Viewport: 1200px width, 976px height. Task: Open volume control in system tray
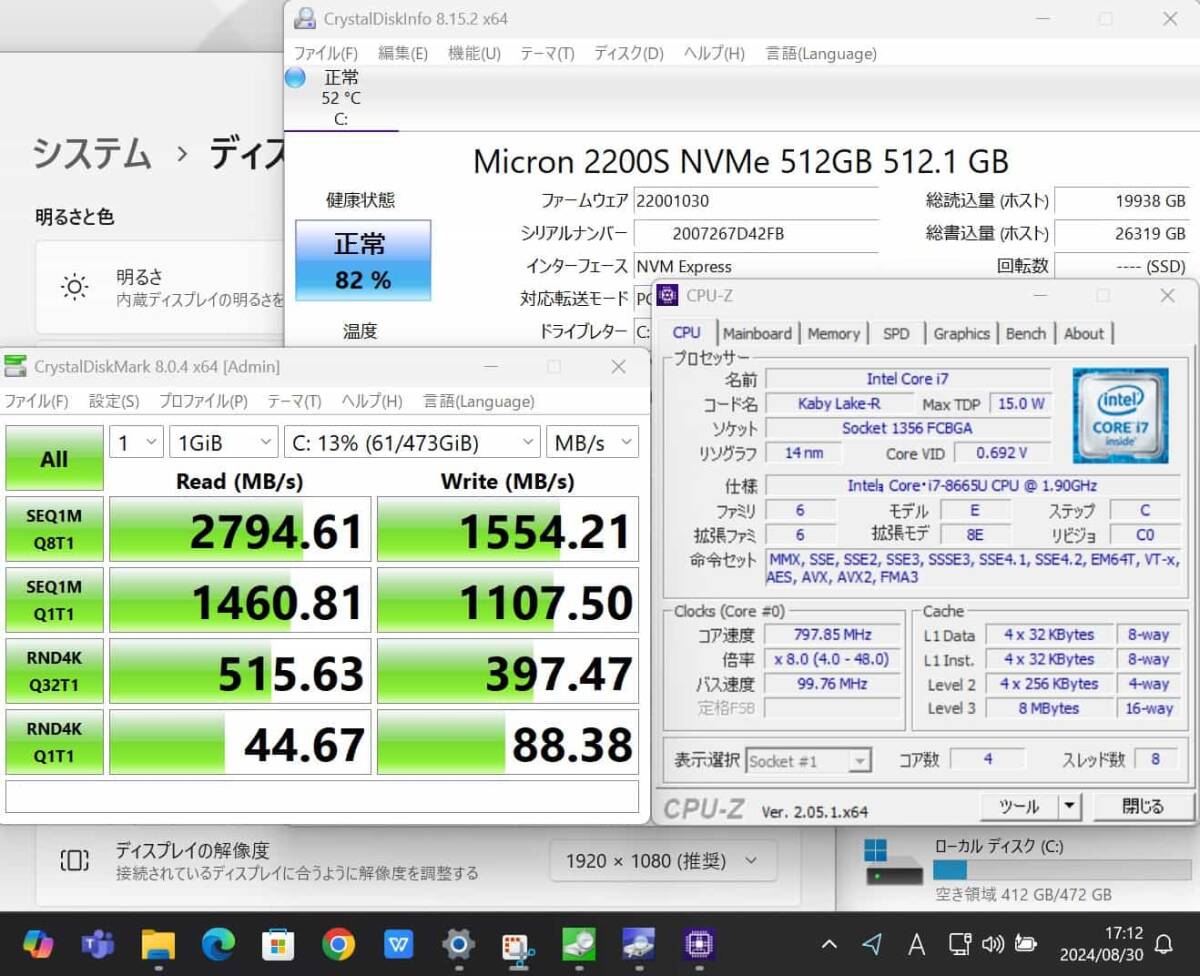tap(993, 944)
